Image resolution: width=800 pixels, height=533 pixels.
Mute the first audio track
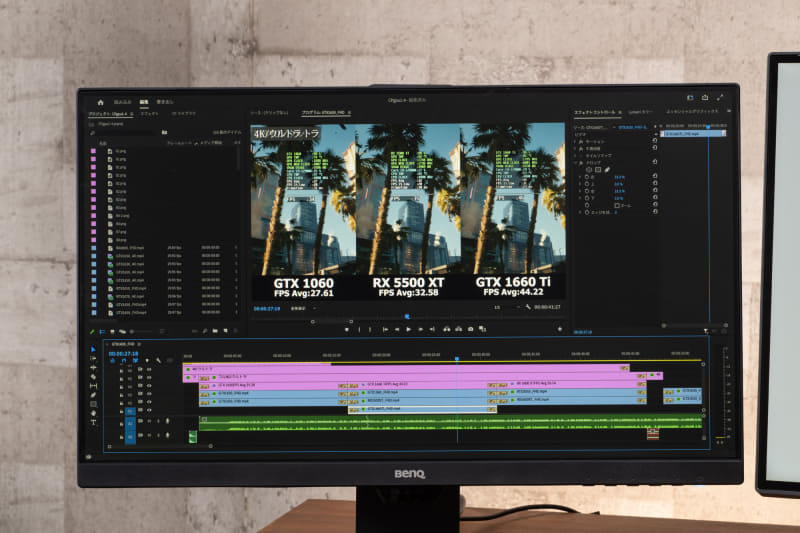tap(149, 421)
